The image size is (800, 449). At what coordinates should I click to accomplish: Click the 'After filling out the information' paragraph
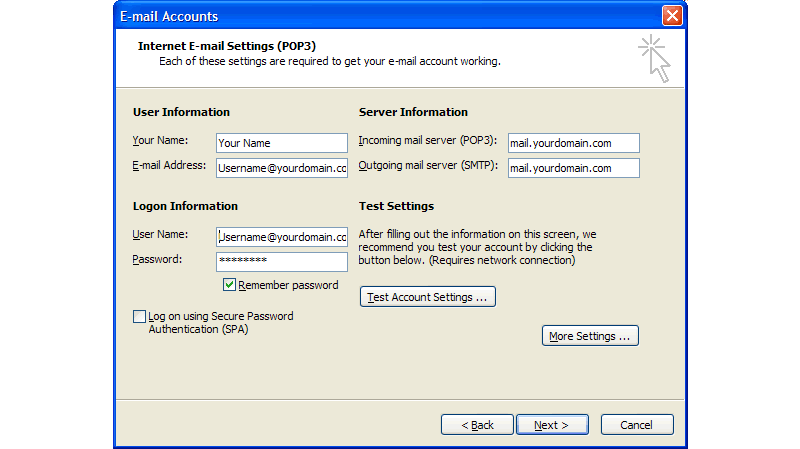pos(477,247)
